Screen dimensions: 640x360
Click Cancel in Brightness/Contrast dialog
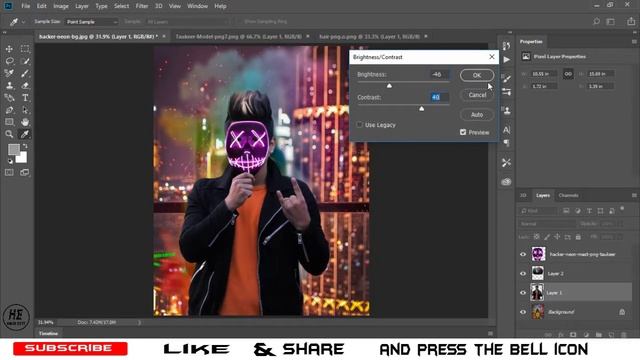pos(477,95)
